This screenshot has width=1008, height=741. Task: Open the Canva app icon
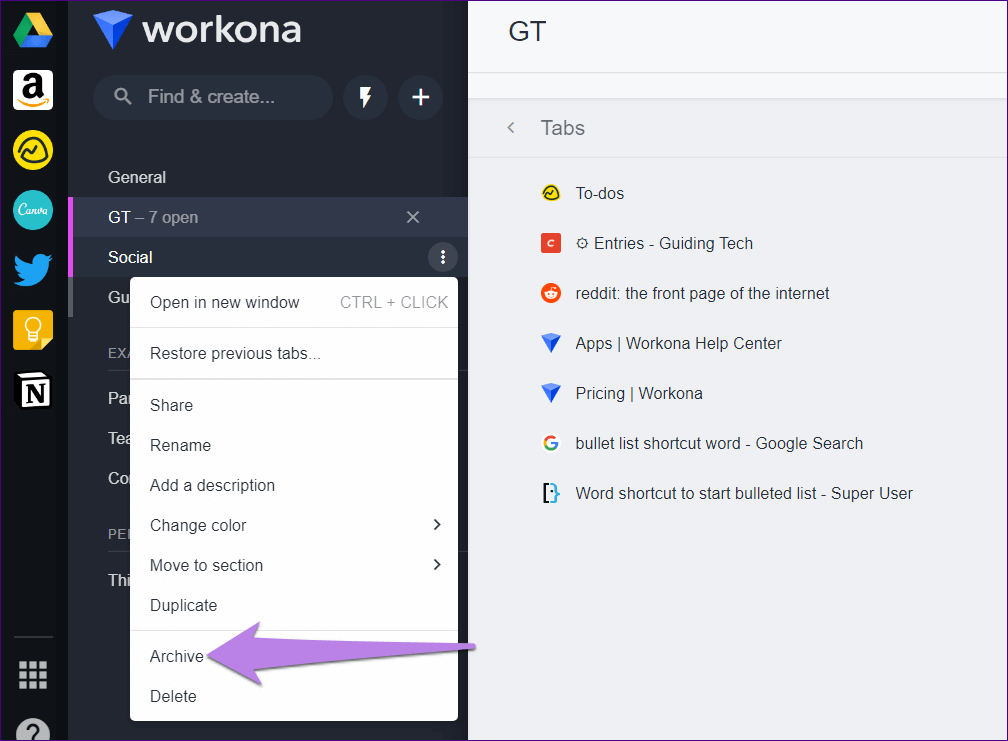33,210
